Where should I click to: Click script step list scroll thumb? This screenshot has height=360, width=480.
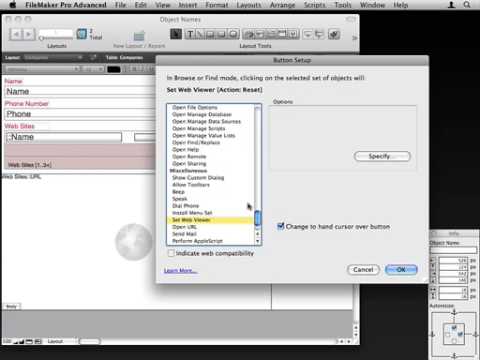257,218
